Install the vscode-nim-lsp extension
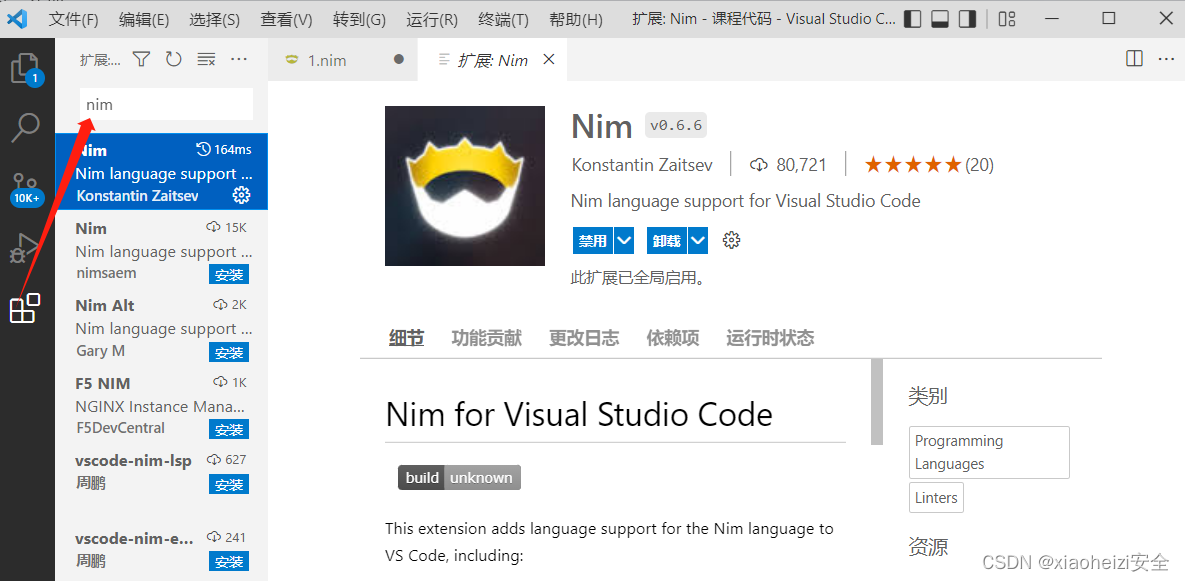 tap(229, 484)
